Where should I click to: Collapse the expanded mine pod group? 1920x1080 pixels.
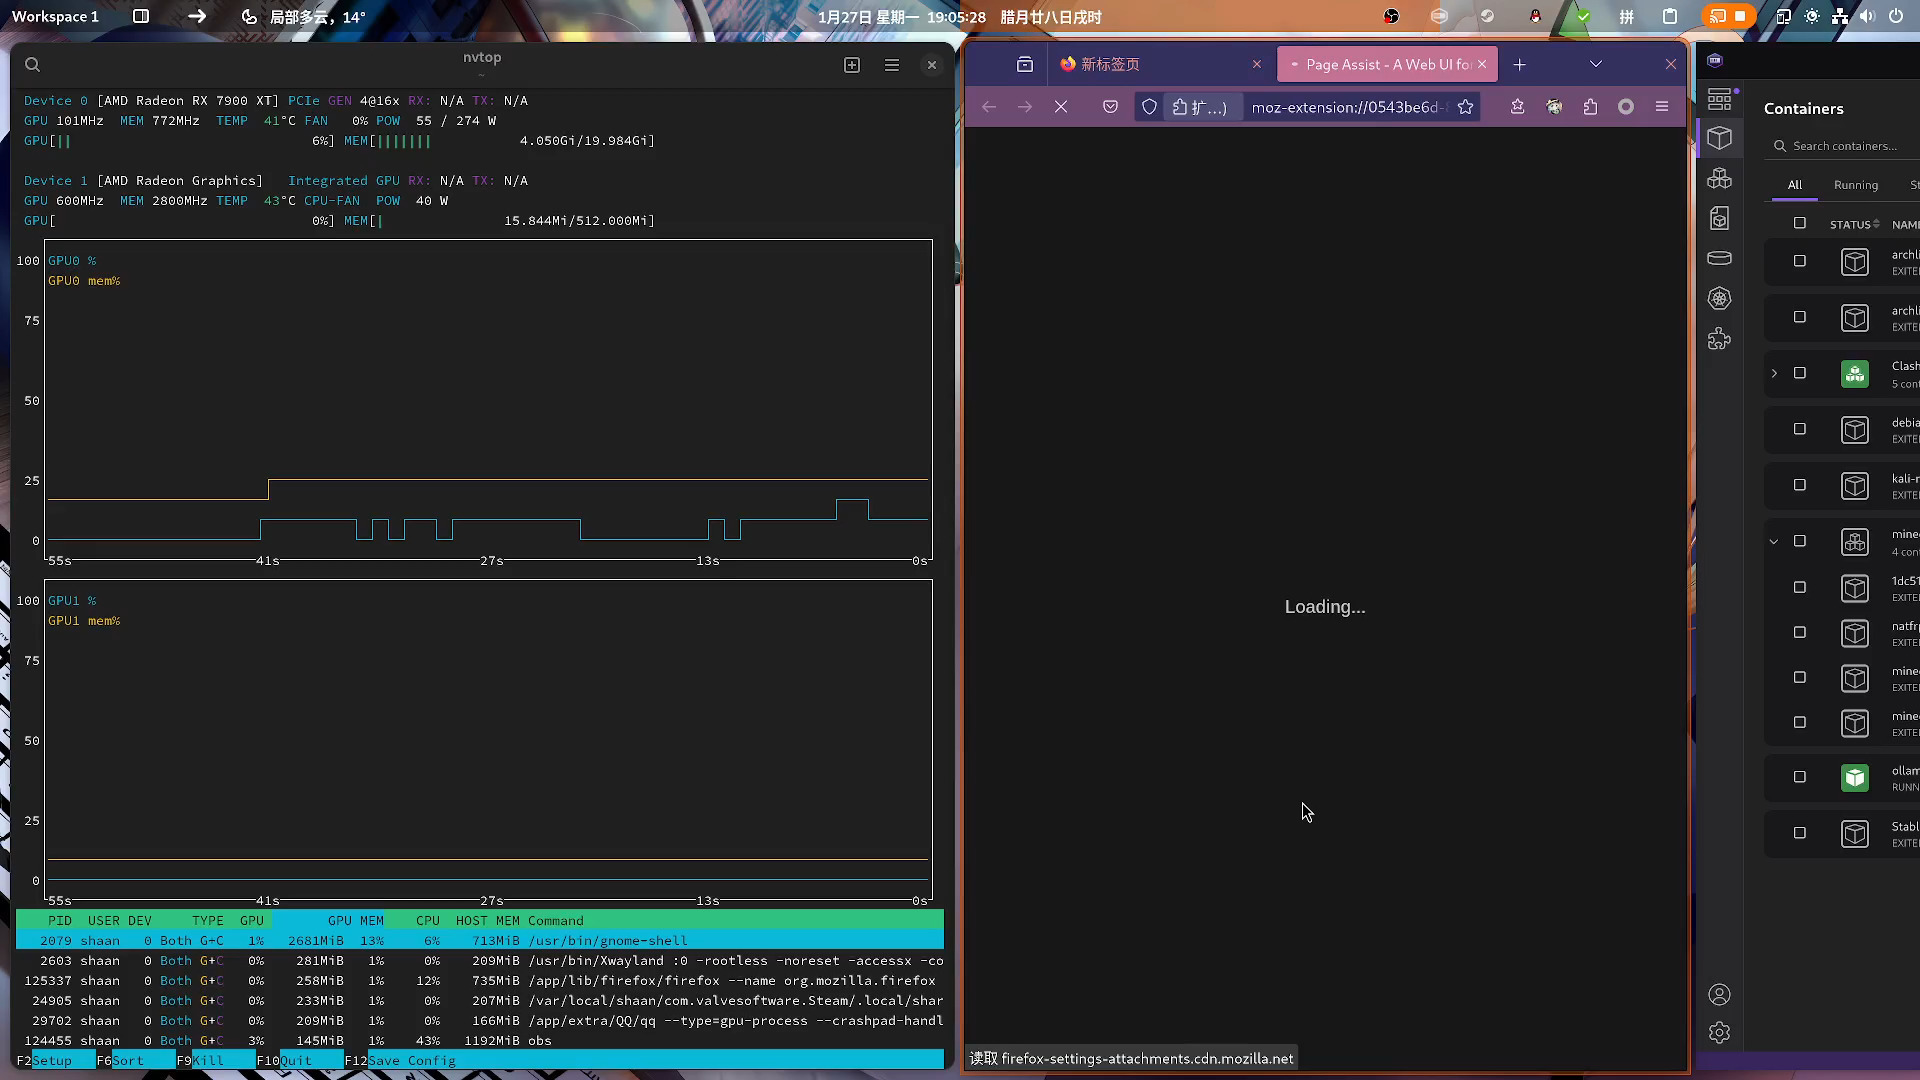pos(1774,541)
